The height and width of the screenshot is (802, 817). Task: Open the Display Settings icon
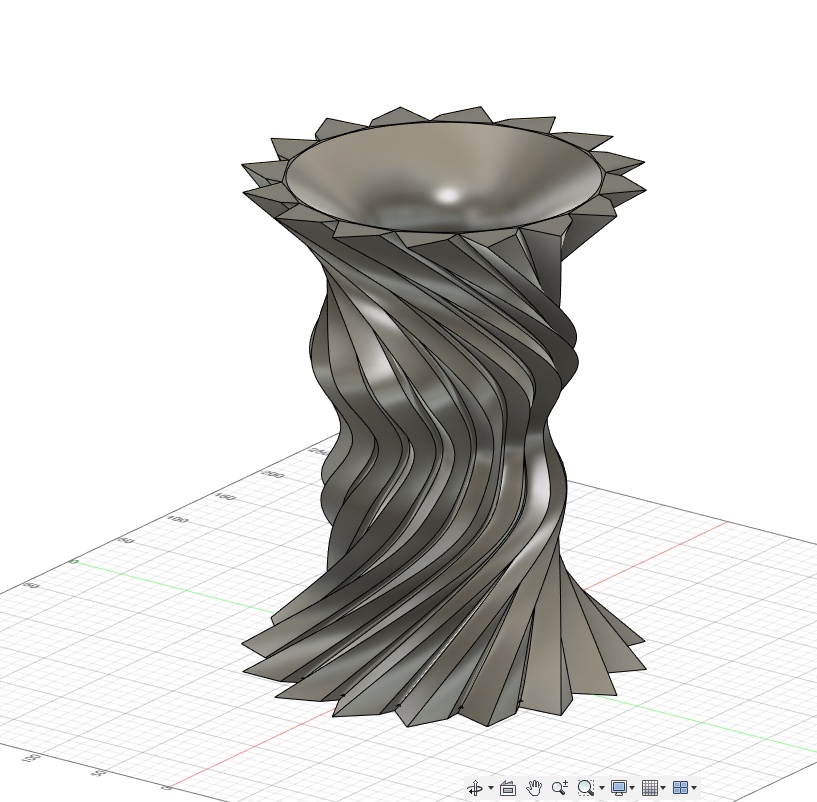pos(619,787)
